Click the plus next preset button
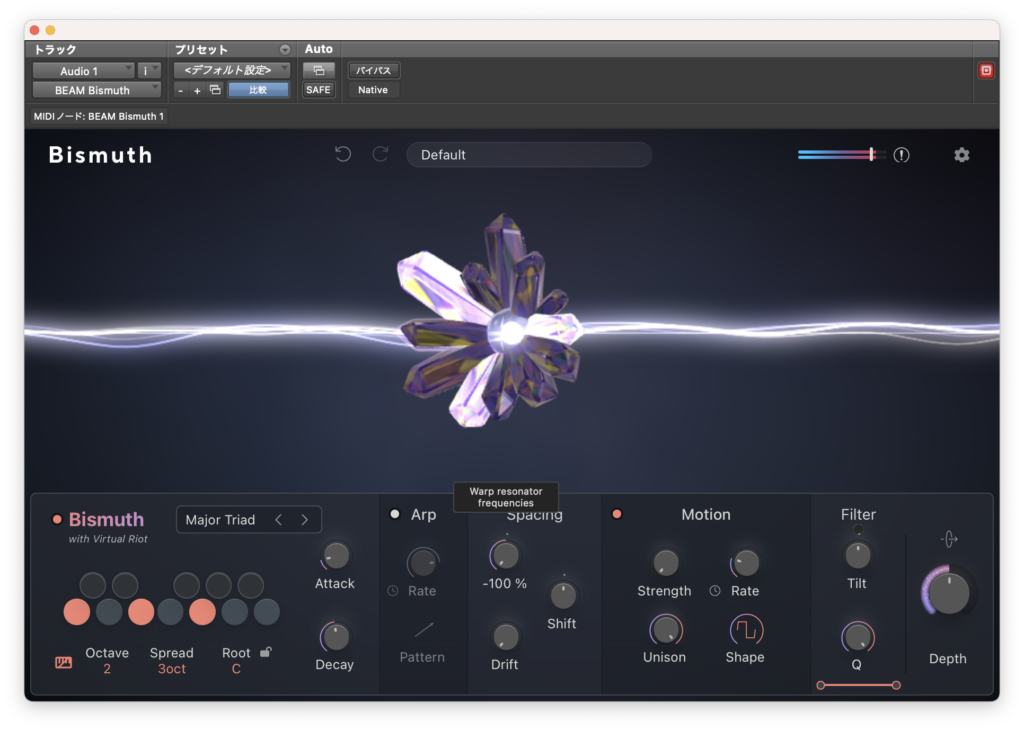1024x730 pixels. pos(197,90)
